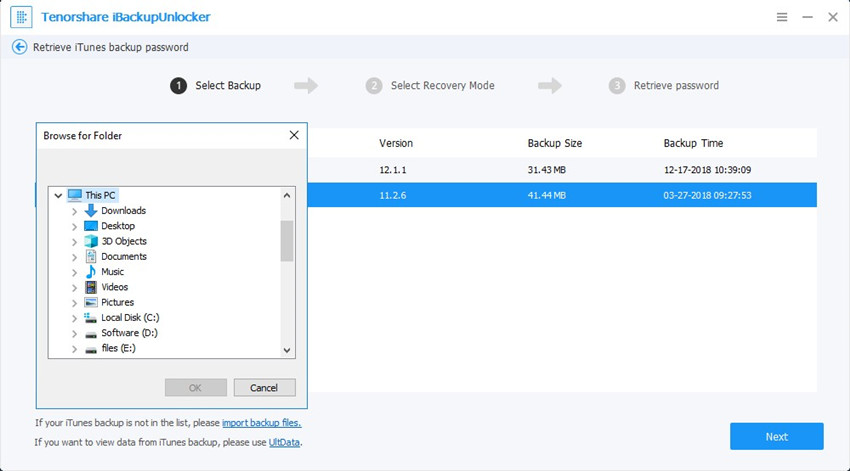Click Cancel in Browse for Folder

tap(265, 388)
